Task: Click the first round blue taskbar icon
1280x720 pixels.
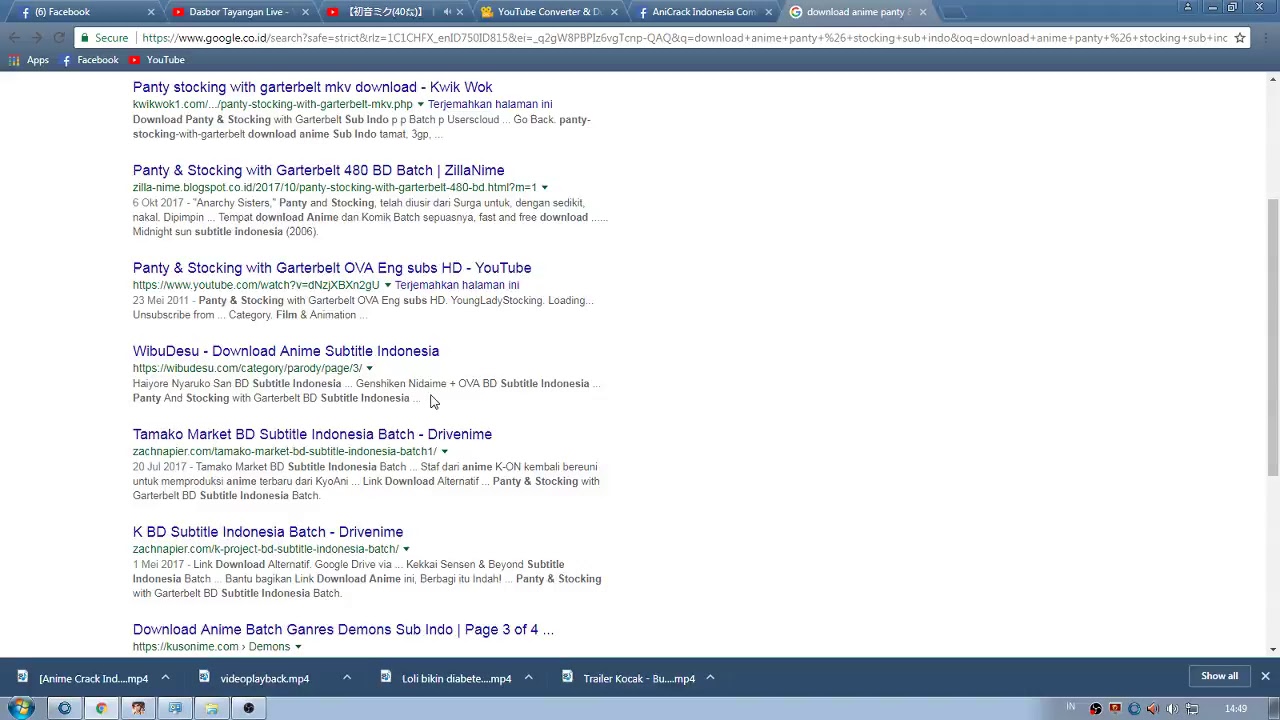Action: pyautogui.click(x=64, y=708)
